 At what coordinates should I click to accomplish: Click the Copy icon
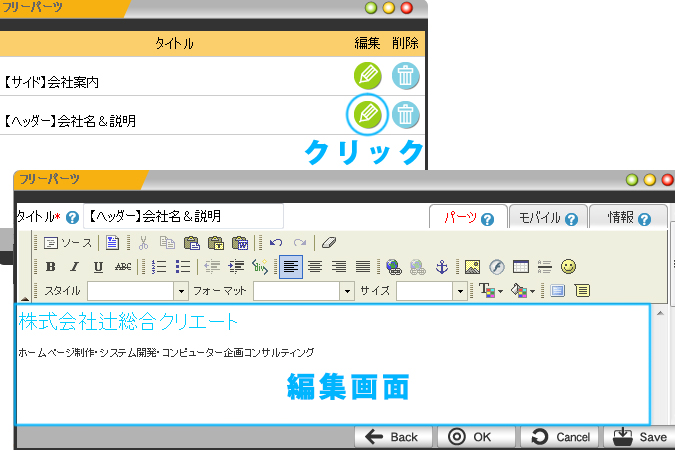click(x=167, y=243)
